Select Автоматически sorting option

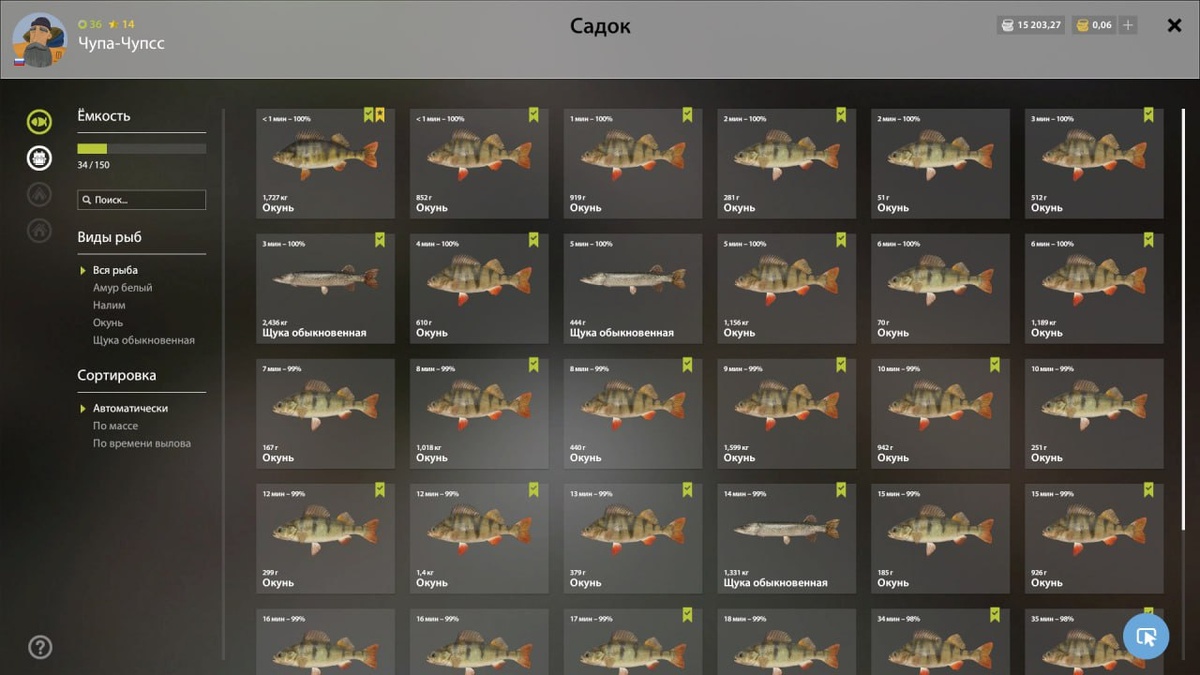coord(130,408)
